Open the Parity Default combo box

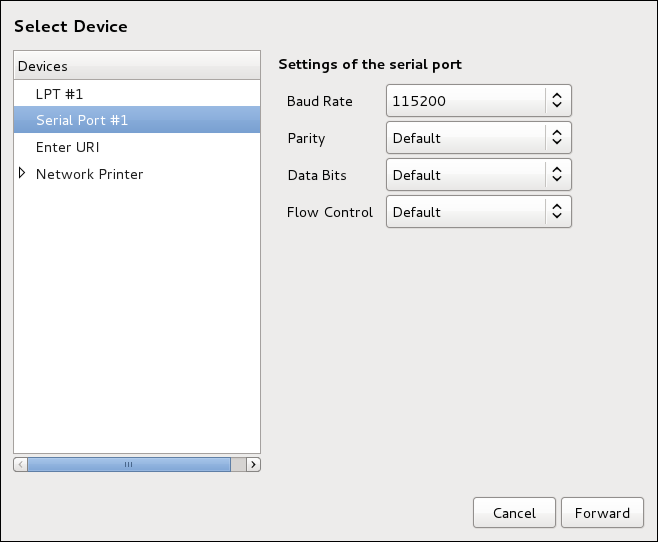479,138
